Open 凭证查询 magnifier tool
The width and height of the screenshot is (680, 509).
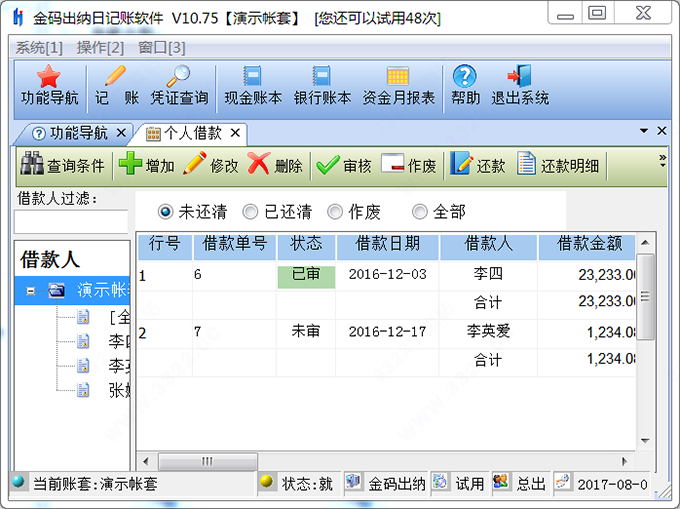click(179, 86)
